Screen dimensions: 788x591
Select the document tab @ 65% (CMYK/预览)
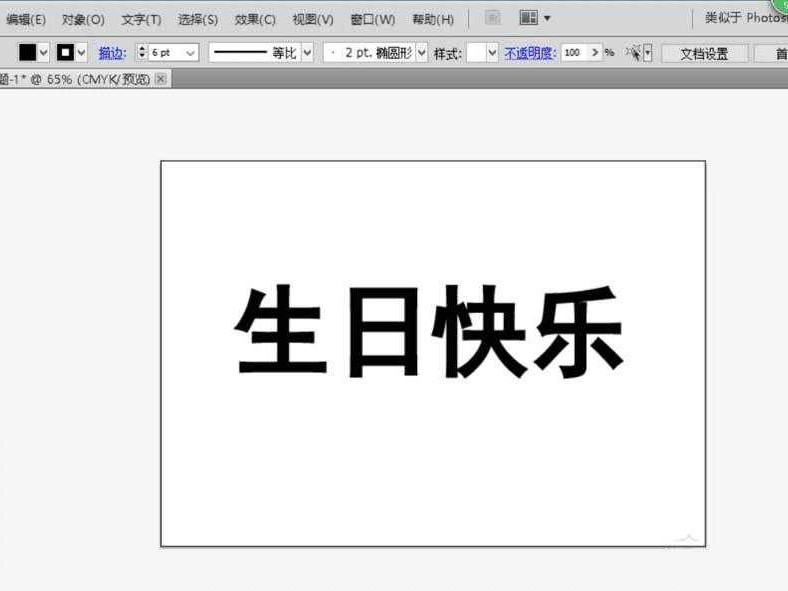tap(76, 79)
